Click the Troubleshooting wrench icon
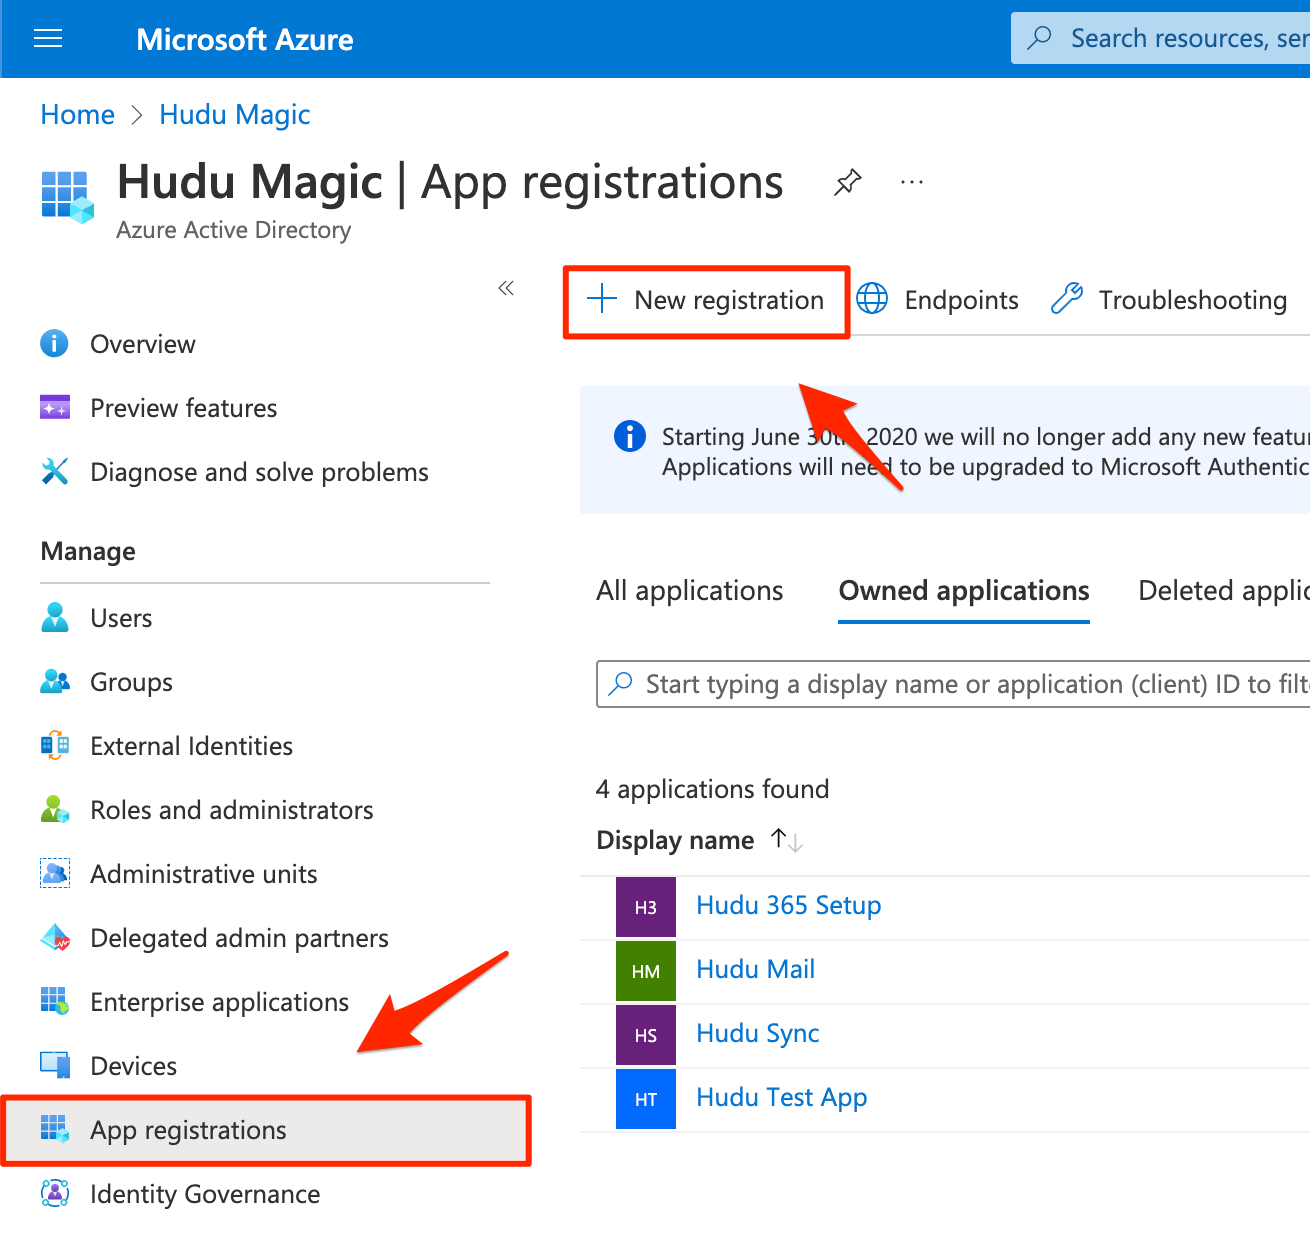1310x1236 pixels. [1067, 299]
